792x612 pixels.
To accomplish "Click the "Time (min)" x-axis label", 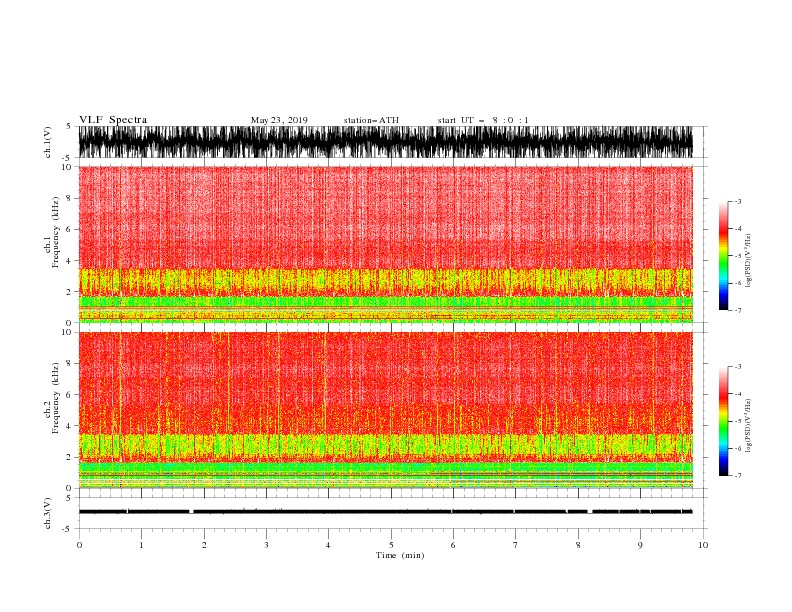I will pos(400,555).
